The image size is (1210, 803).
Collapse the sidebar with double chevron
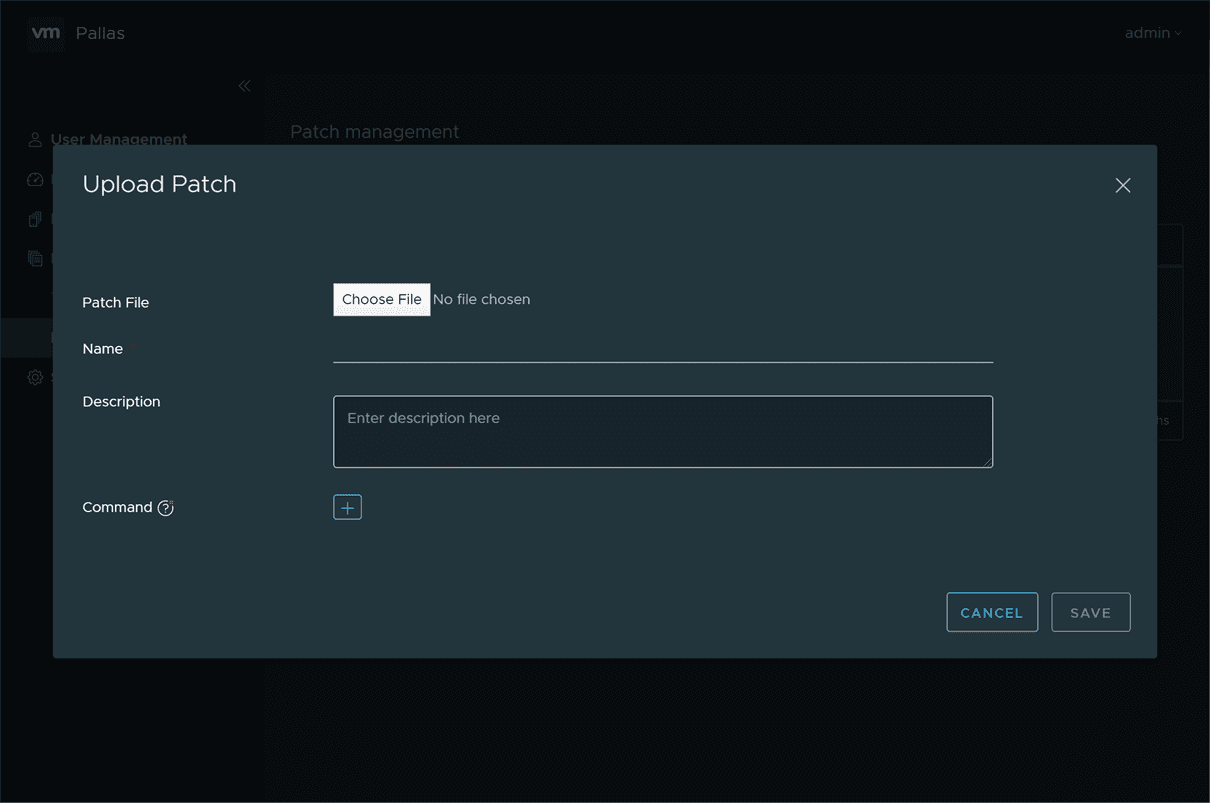tap(245, 86)
